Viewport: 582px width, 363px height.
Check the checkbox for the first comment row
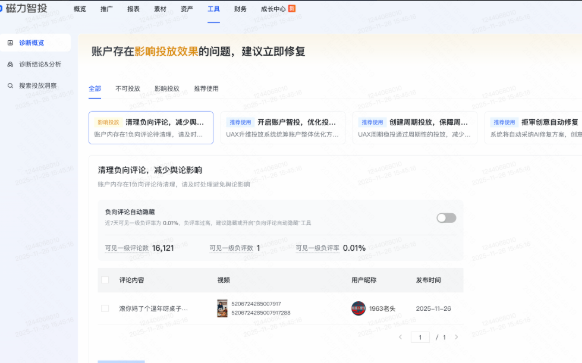(x=105, y=308)
